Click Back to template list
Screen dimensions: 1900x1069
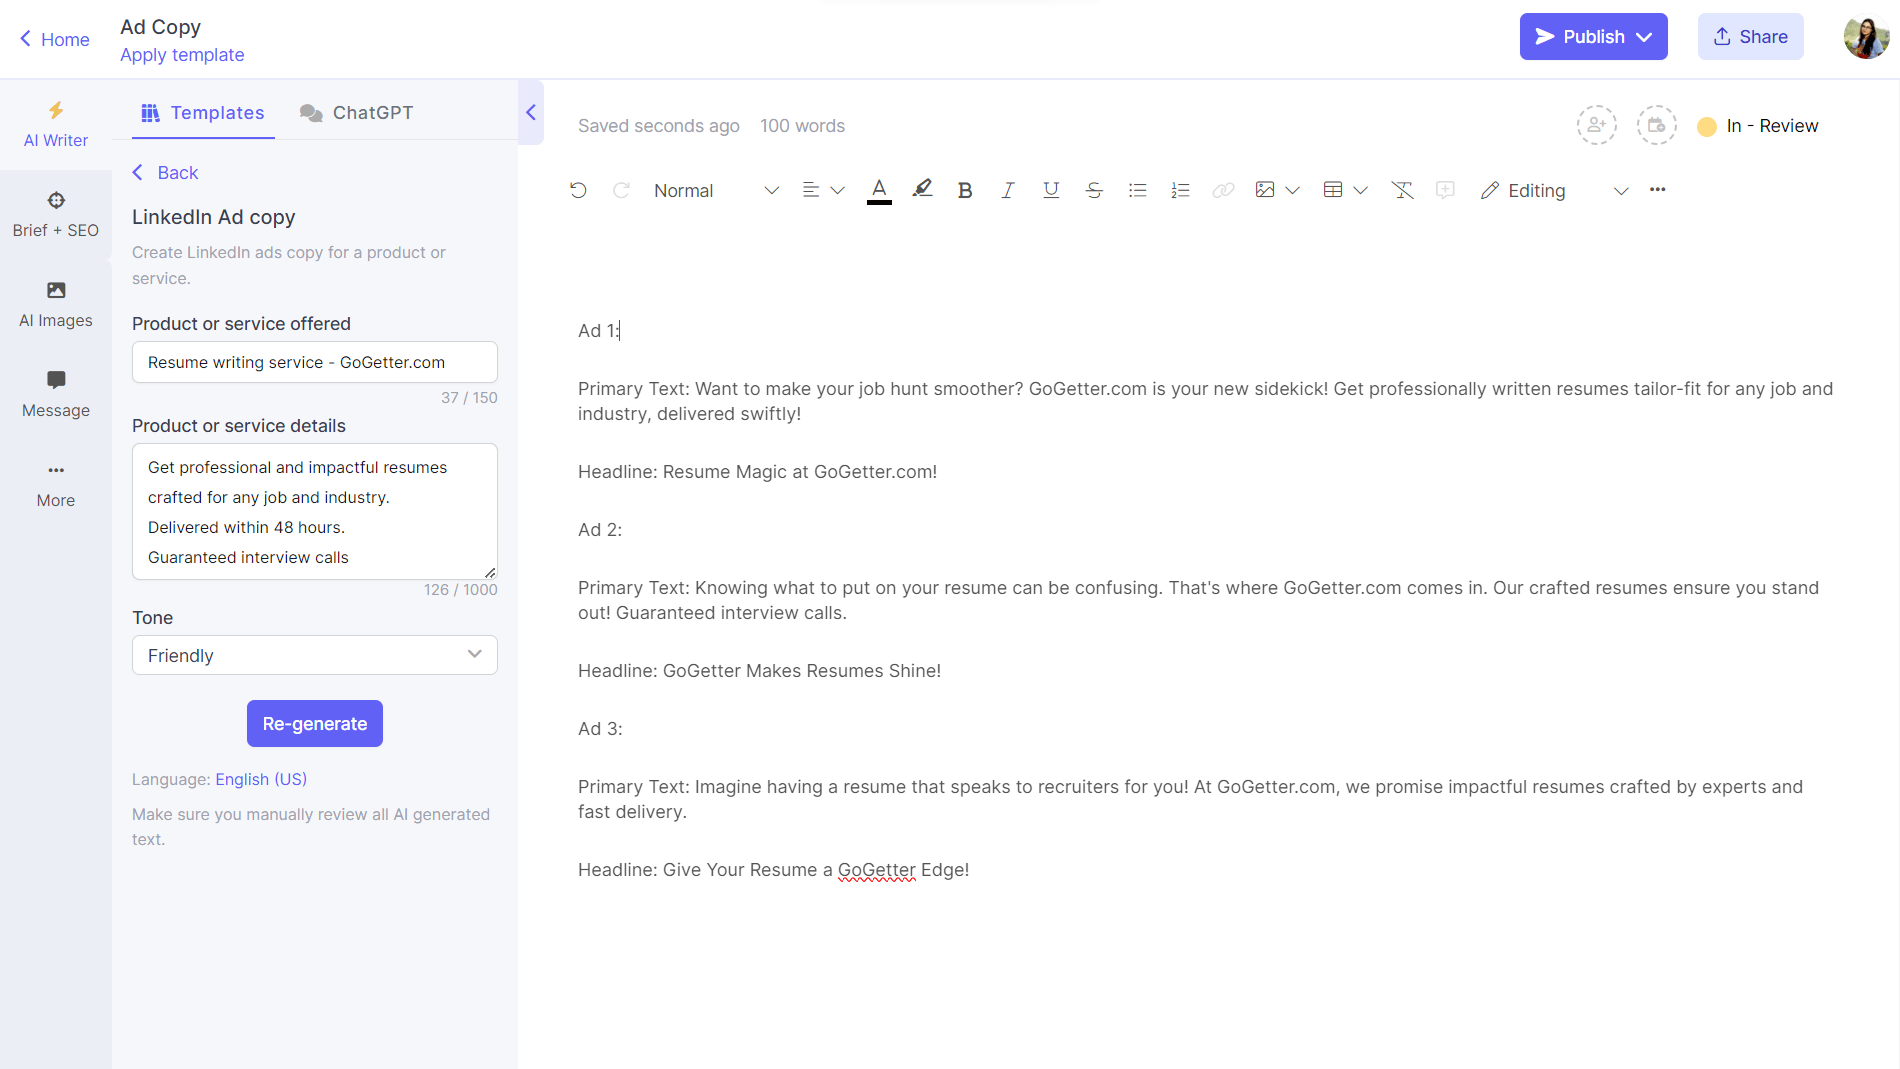click(x=165, y=172)
